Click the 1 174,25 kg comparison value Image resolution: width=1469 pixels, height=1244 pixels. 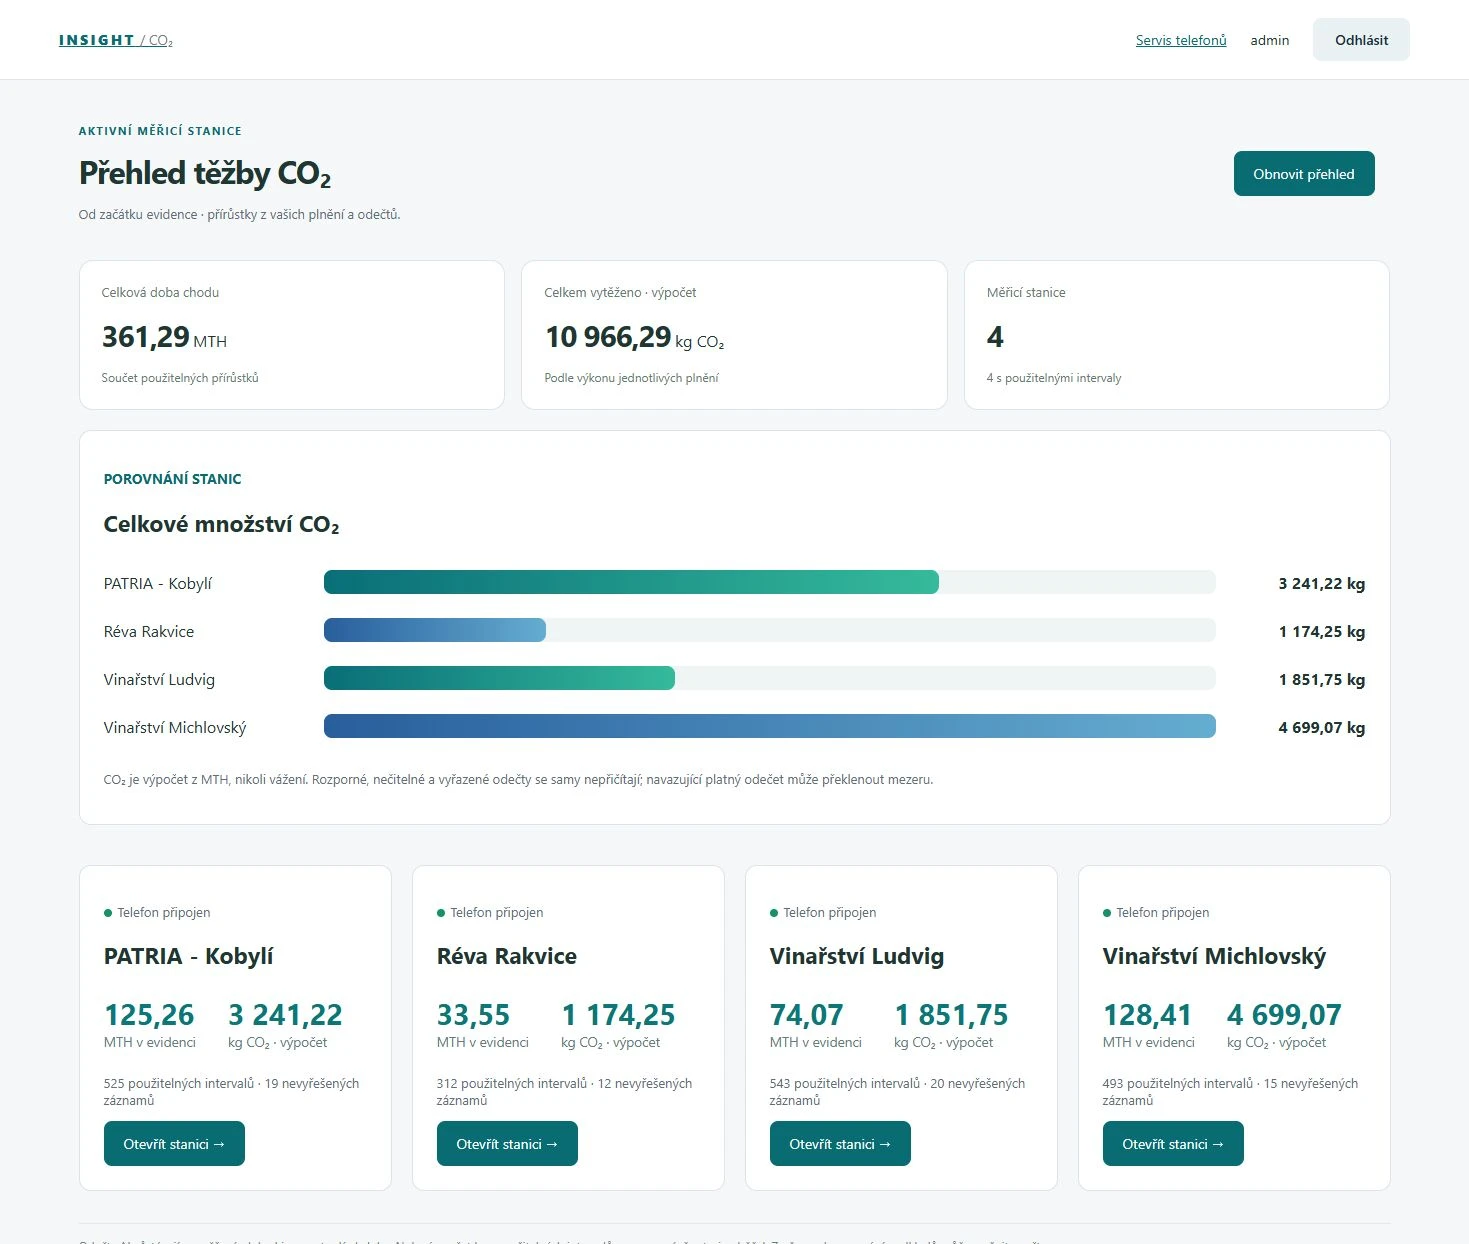pyautogui.click(x=1321, y=631)
